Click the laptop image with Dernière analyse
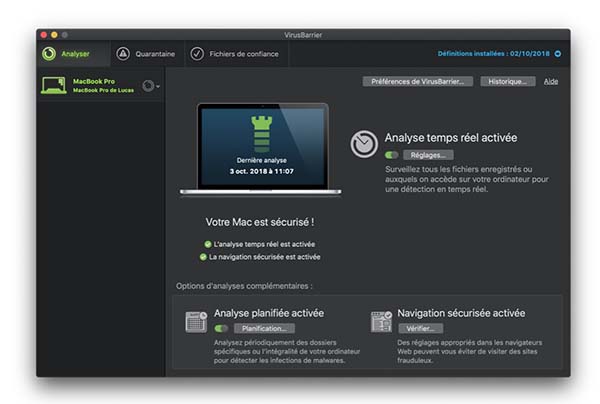This screenshot has height=404, width=600. (261, 149)
